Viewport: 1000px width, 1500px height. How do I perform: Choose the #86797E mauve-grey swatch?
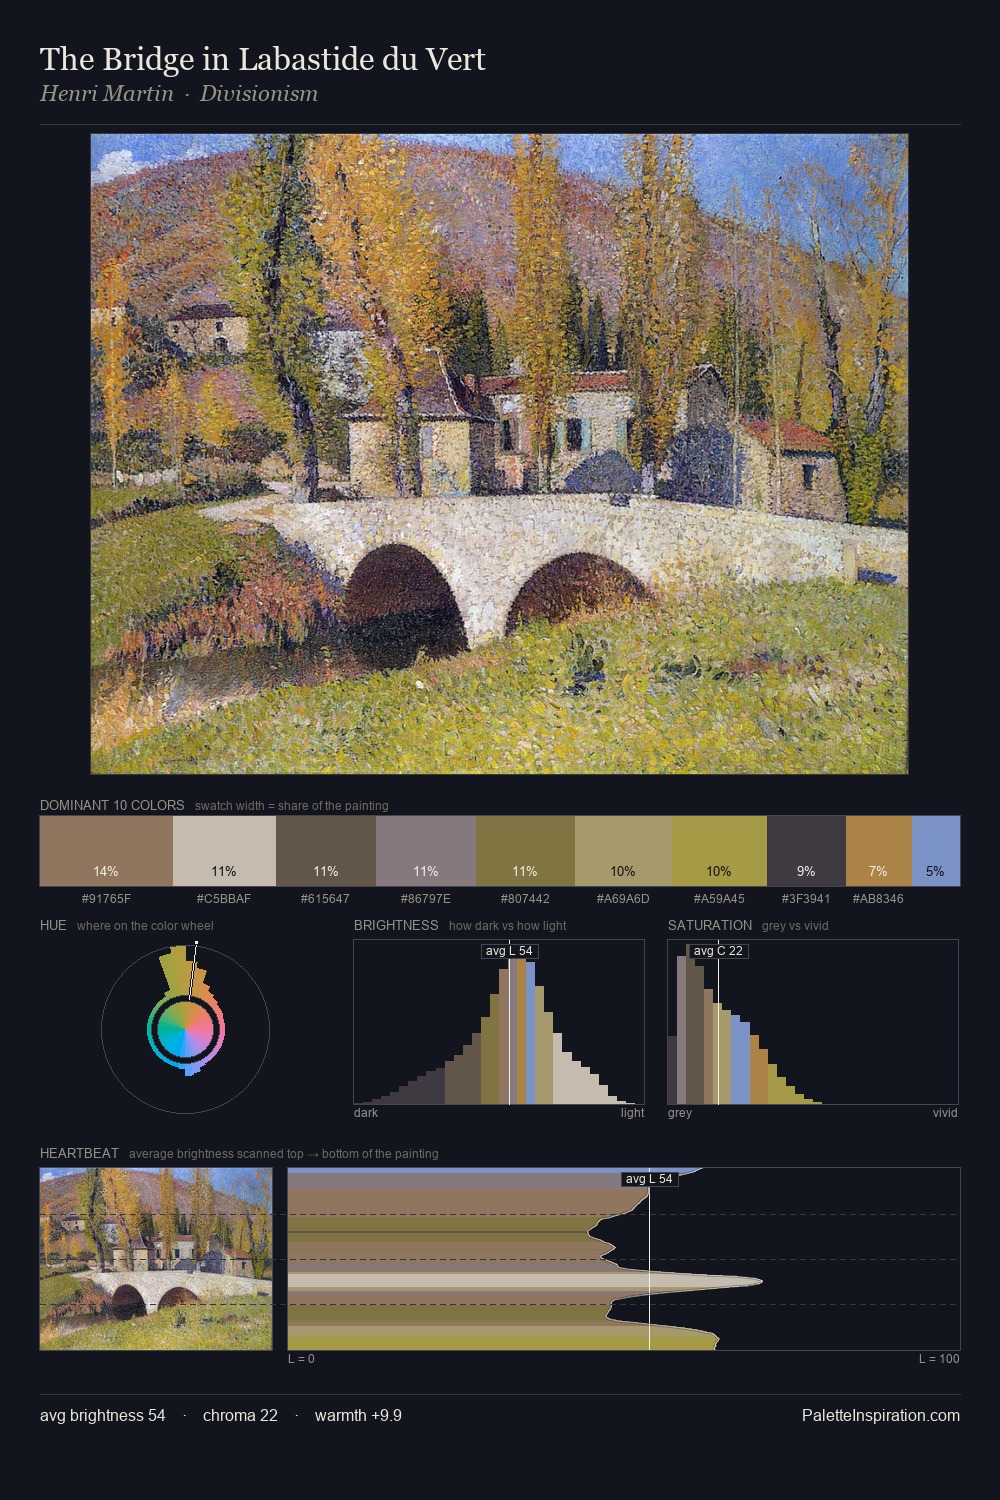[x=426, y=851]
